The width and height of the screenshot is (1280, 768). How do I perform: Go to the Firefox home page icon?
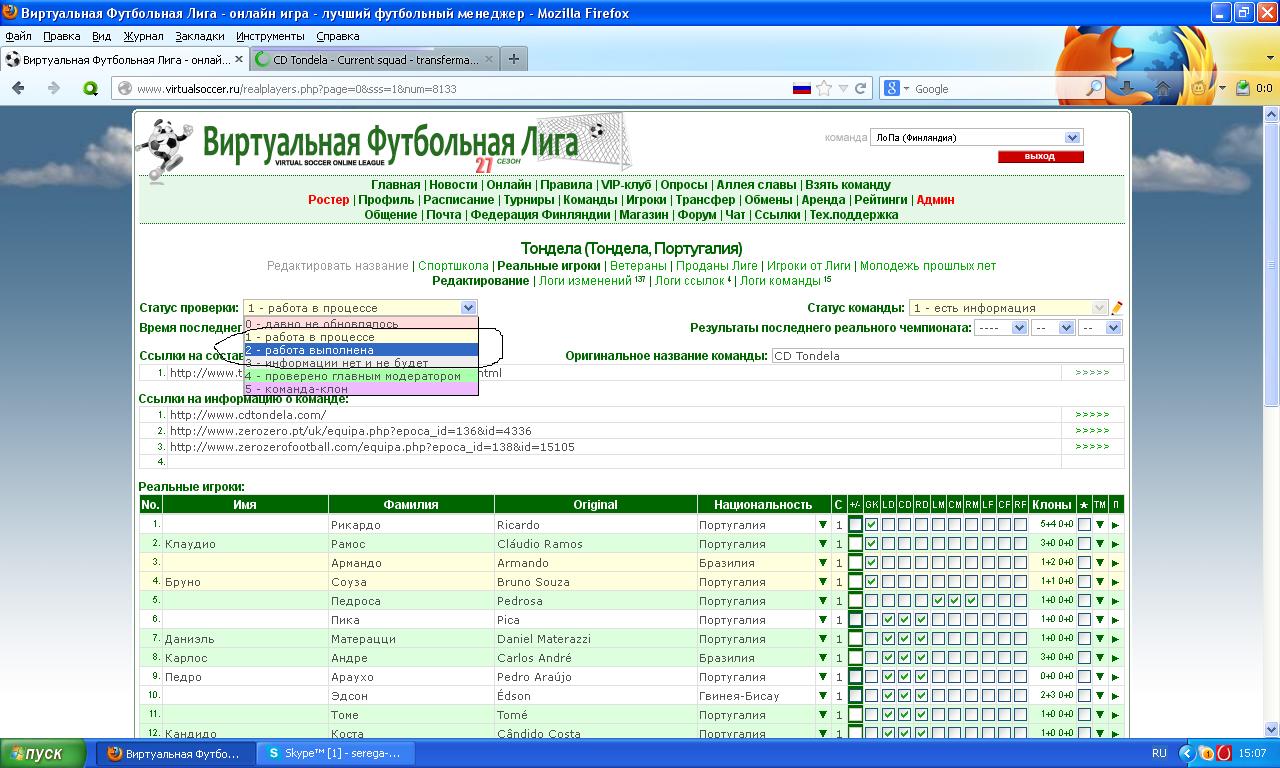[1163, 88]
